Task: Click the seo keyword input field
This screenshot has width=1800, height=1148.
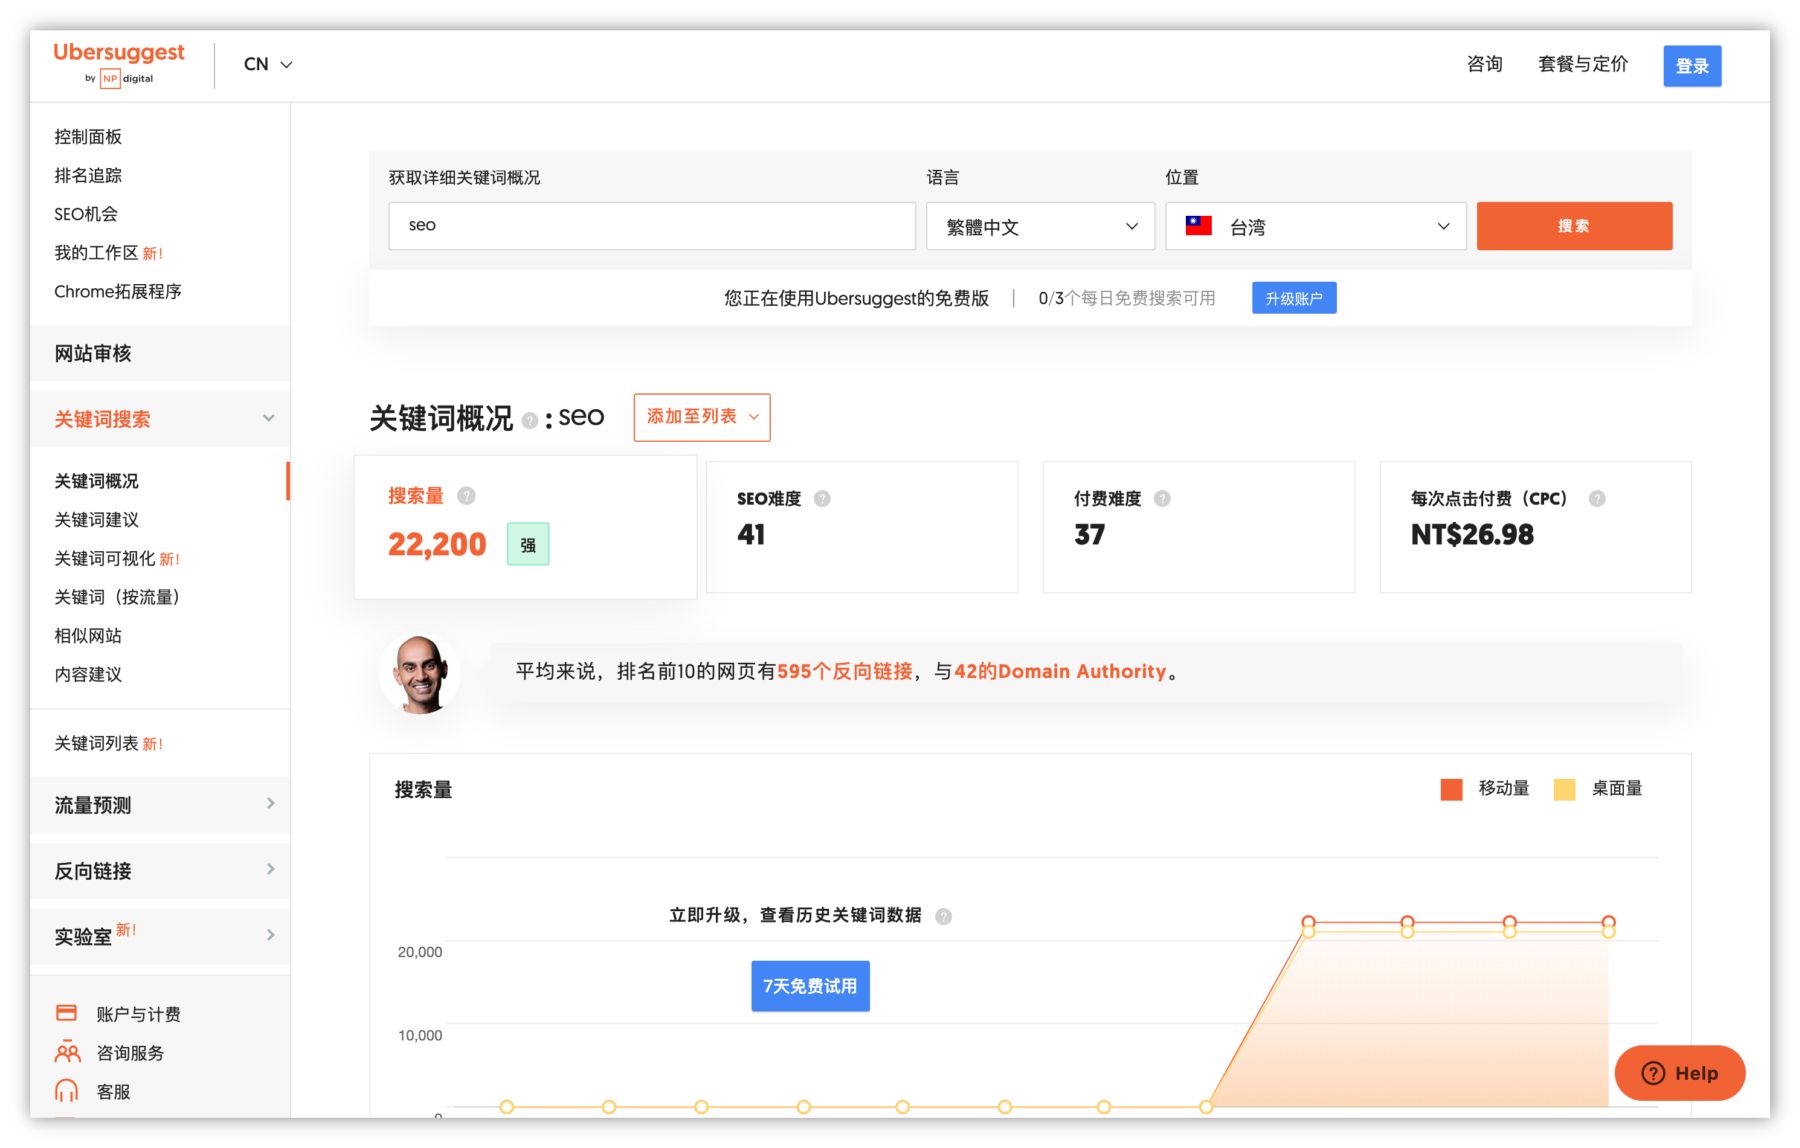Action: (x=651, y=226)
